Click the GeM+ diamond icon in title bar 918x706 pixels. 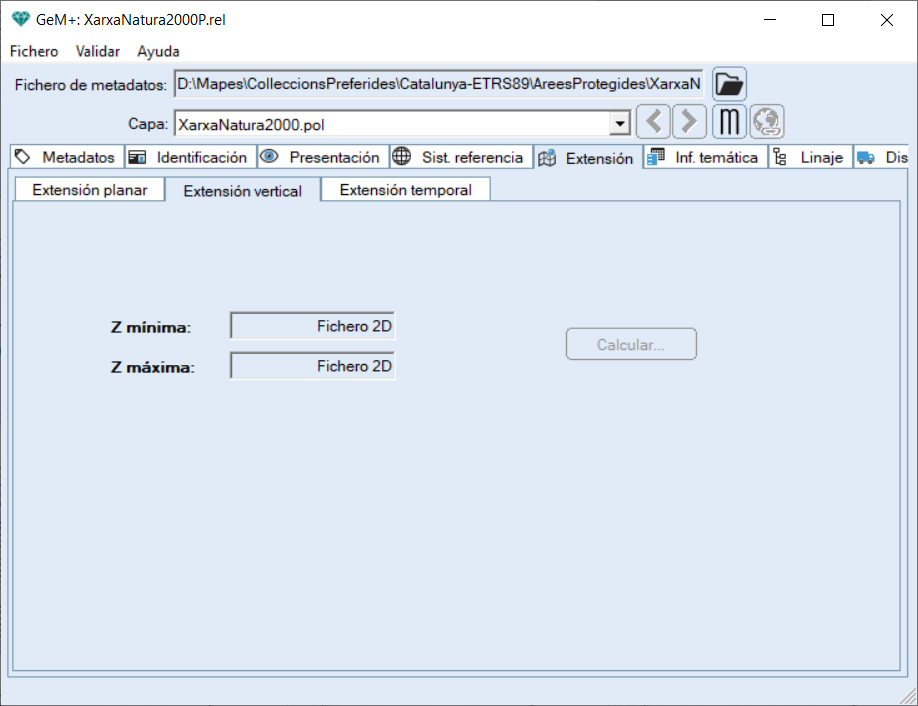coord(20,19)
